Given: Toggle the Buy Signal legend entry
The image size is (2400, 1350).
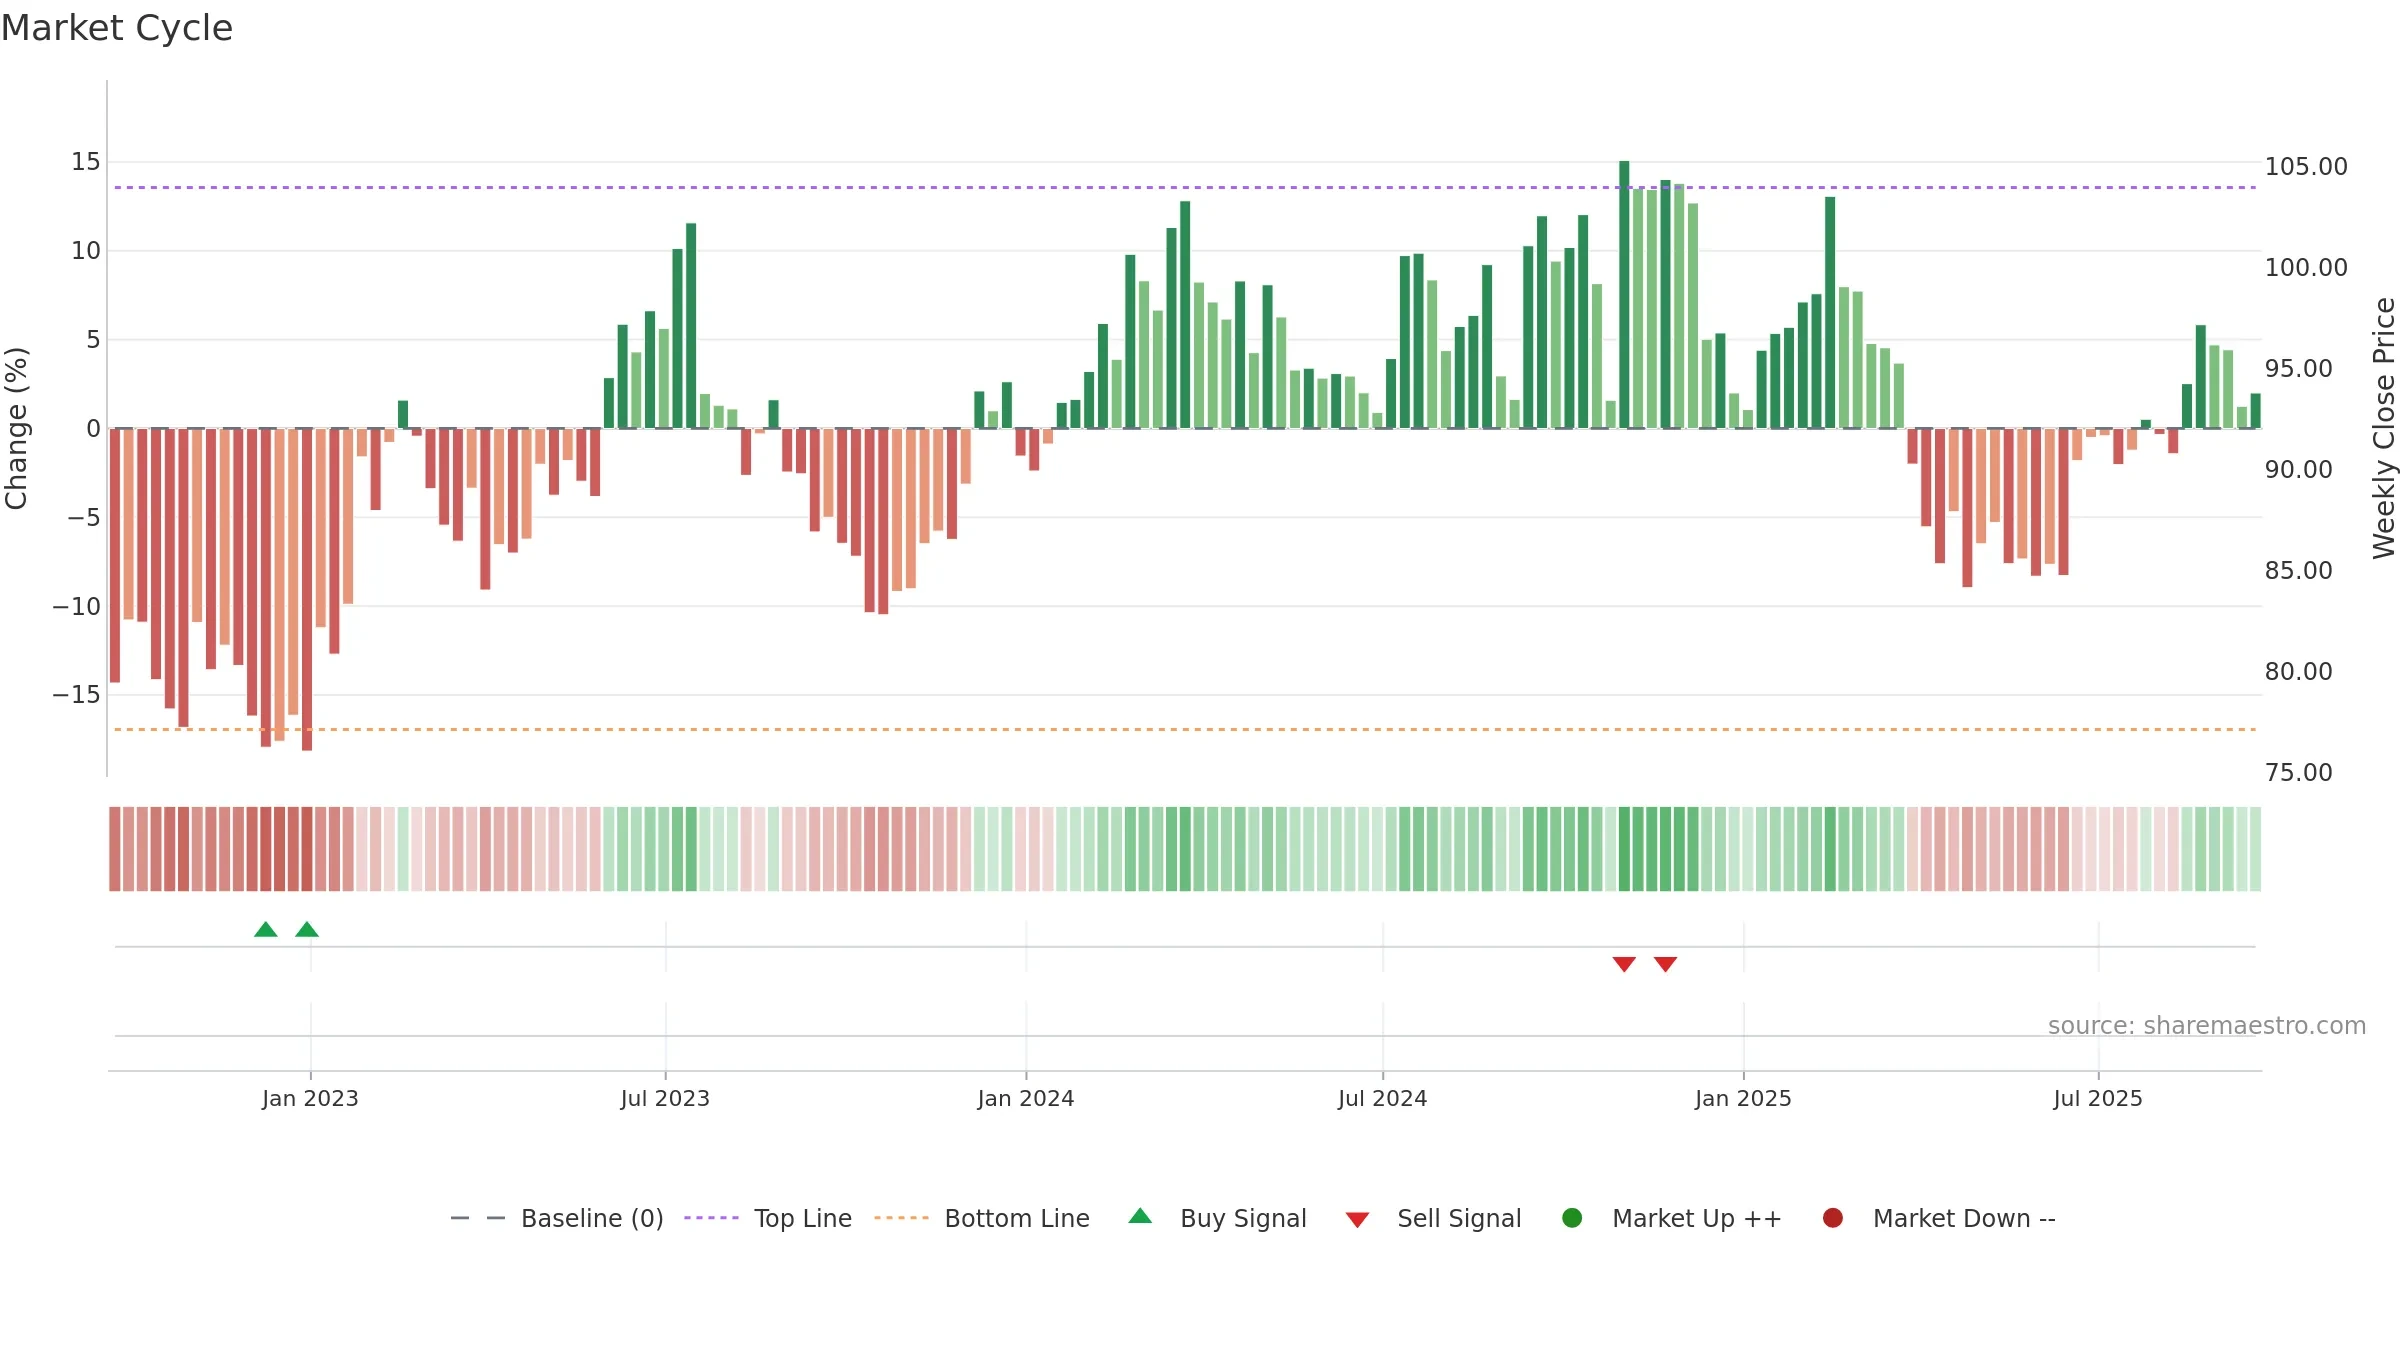Looking at the screenshot, I should [x=1217, y=1218].
